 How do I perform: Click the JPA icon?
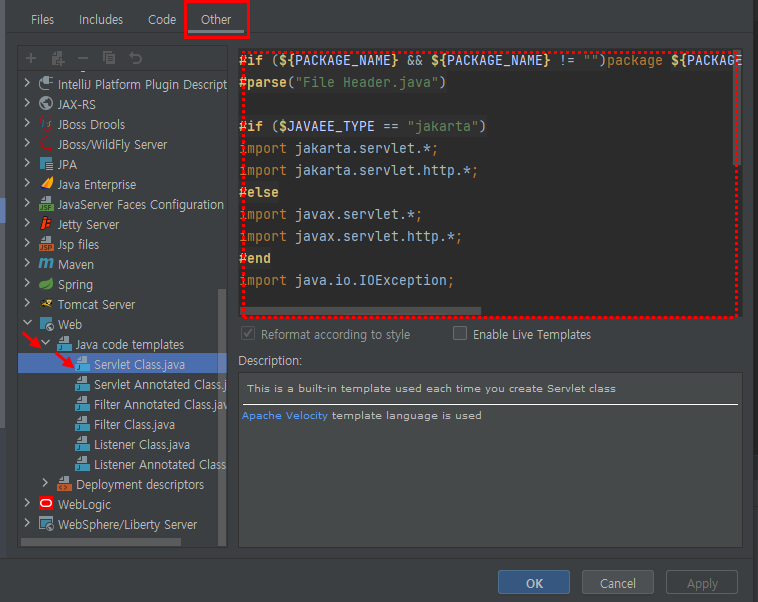[x=46, y=164]
